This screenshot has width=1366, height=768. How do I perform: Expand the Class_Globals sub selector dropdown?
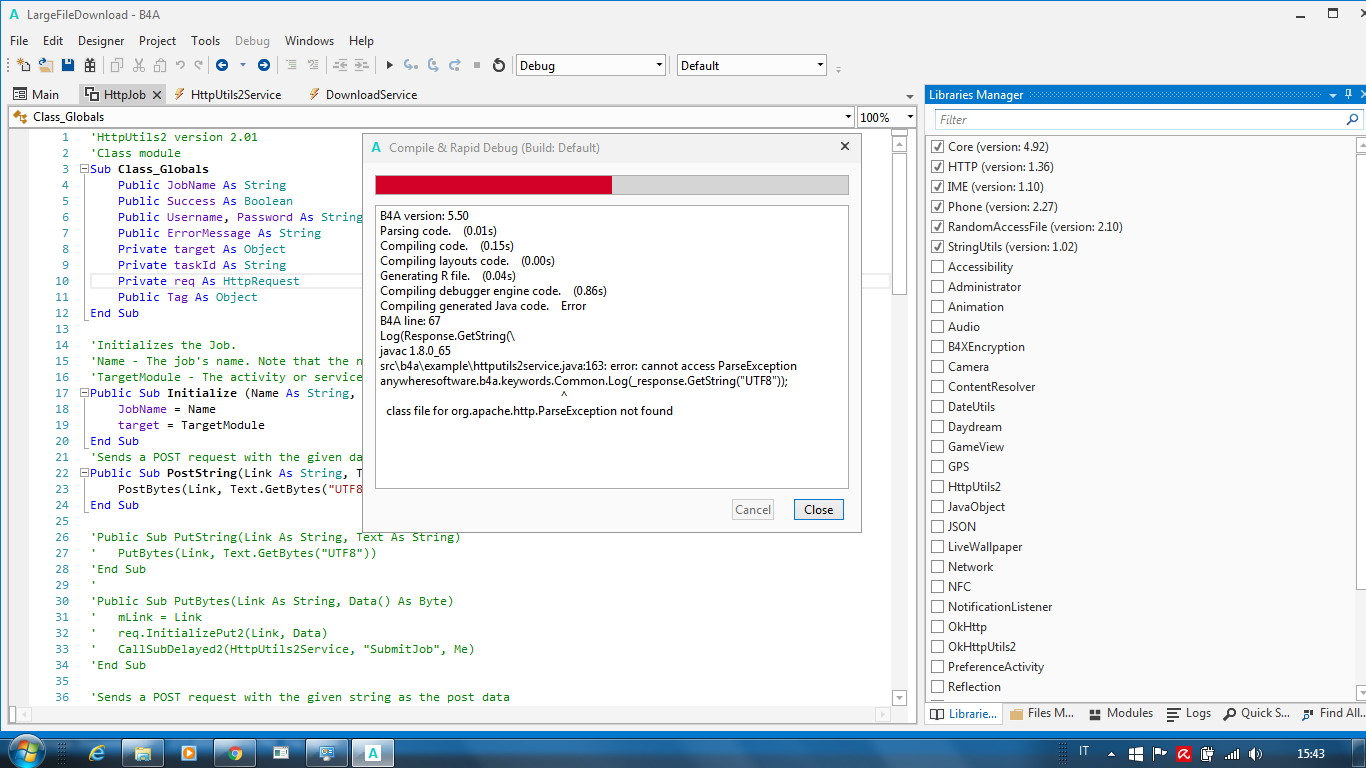(x=848, y=117)
